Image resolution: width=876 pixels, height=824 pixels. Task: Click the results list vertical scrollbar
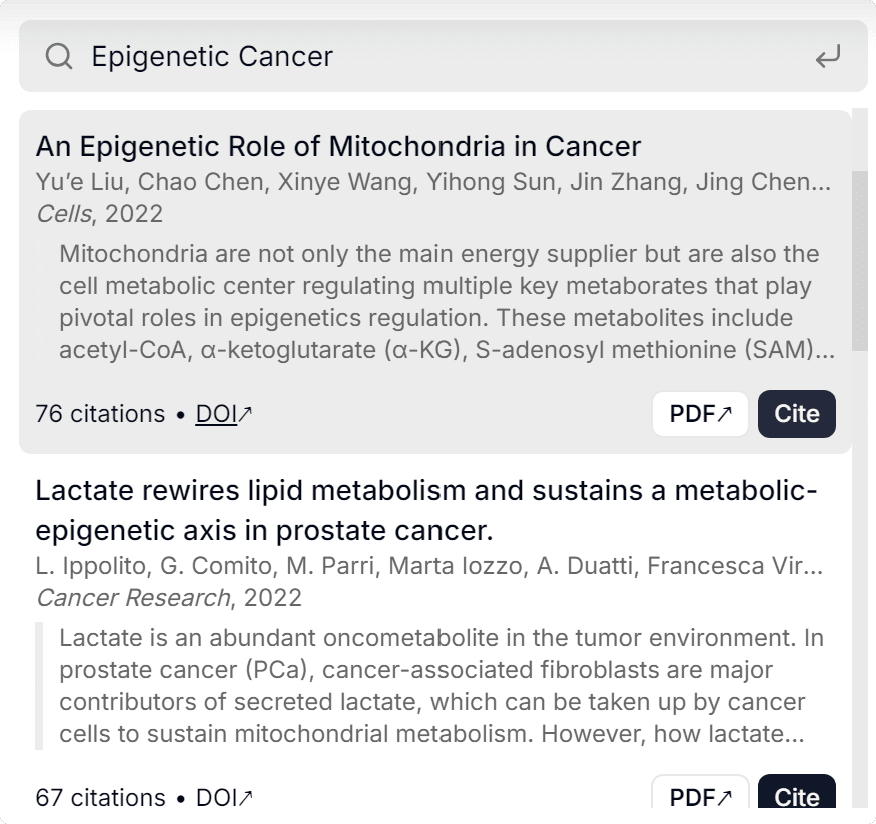(x=860, y=260)
